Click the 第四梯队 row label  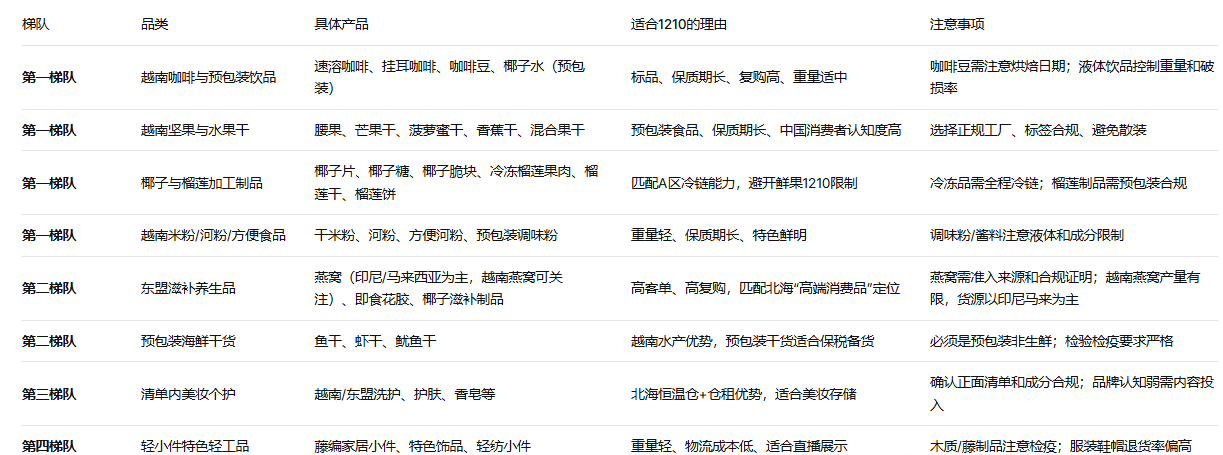pos(49,446)
